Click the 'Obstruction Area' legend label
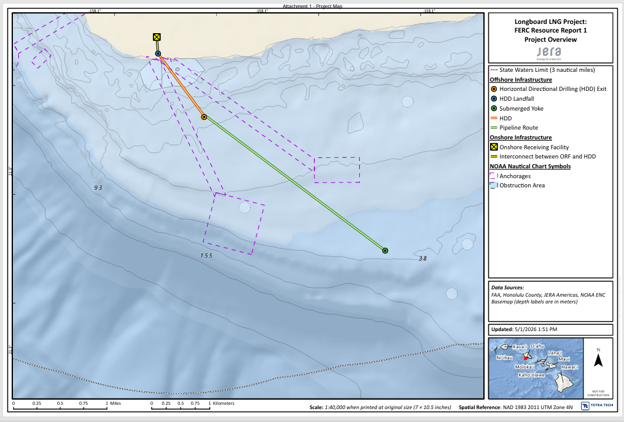 [522, 186]
